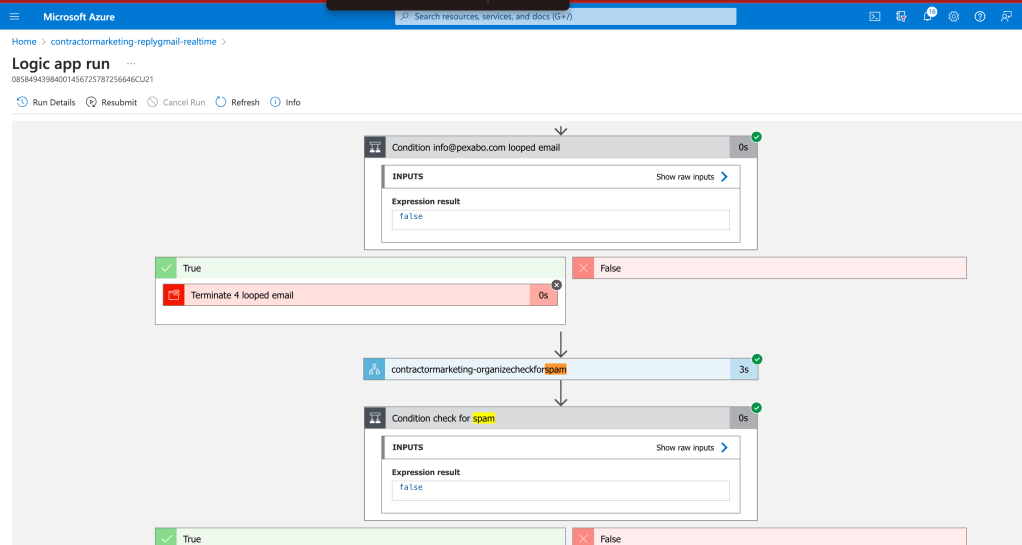
Task: Click the workflow icon of organizecheckforspam action
Action: click(374, 370)
